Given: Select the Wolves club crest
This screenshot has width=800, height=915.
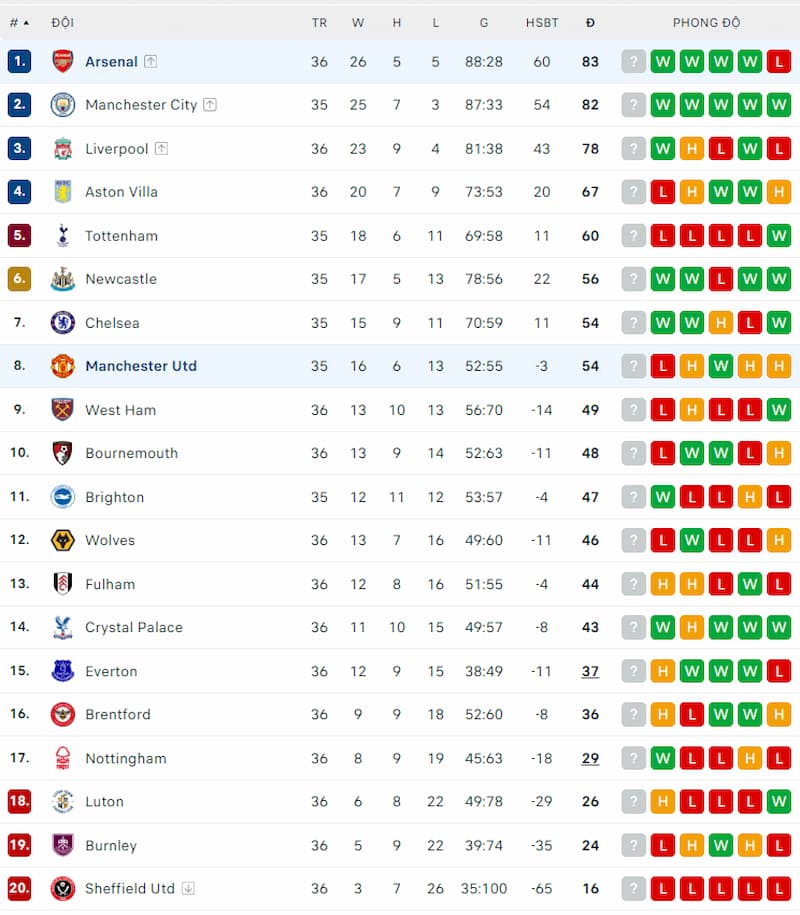Looking at the screenshot, I should click(62, 540).
